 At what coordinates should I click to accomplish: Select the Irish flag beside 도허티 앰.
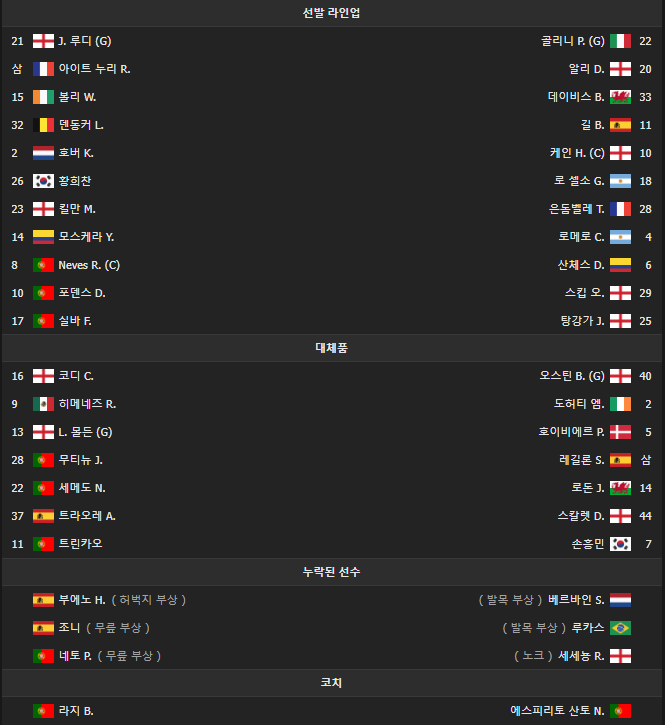620,404
